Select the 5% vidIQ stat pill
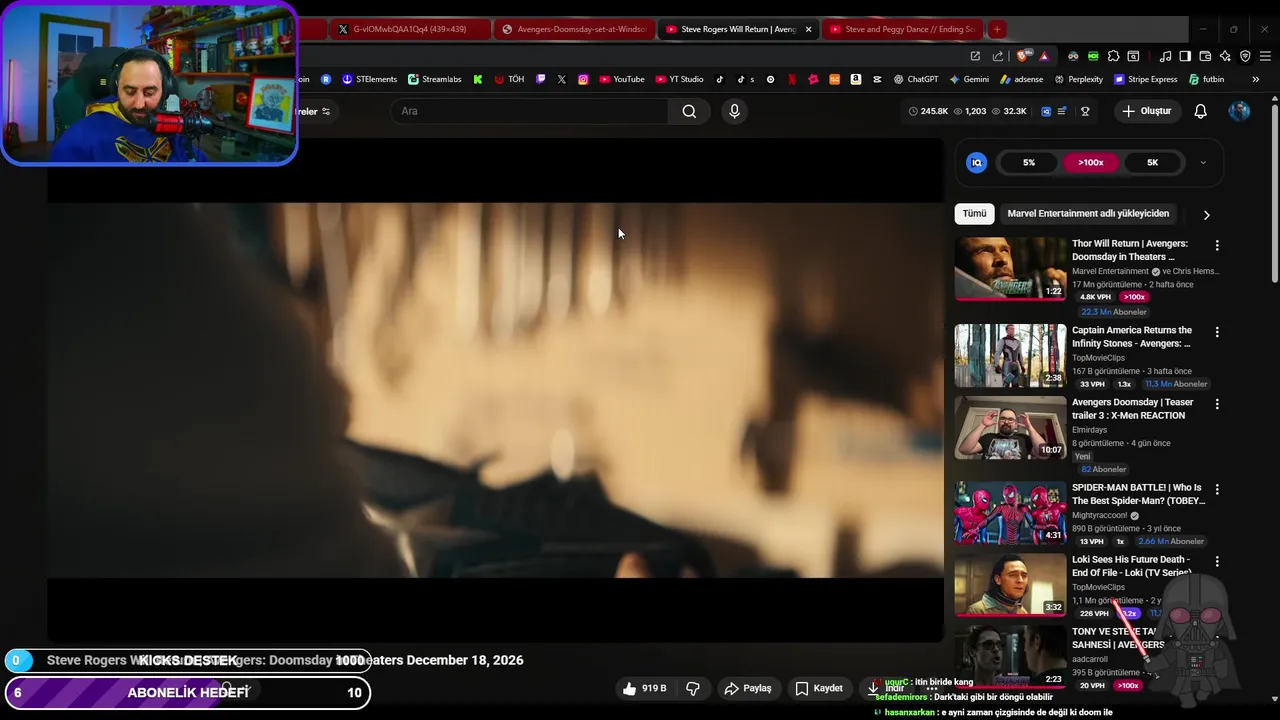1280x720 pixels. coord(1029,162)
